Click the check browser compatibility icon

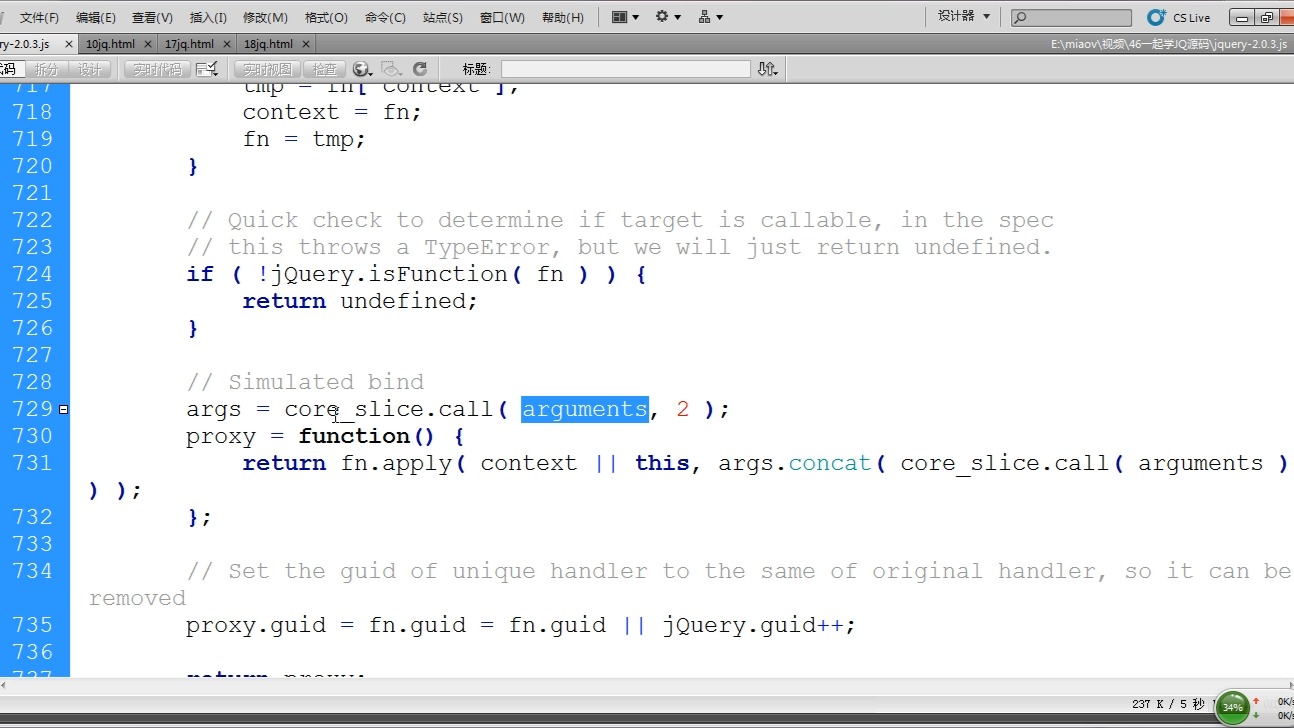pyautogui.click(x=207, y=69)
